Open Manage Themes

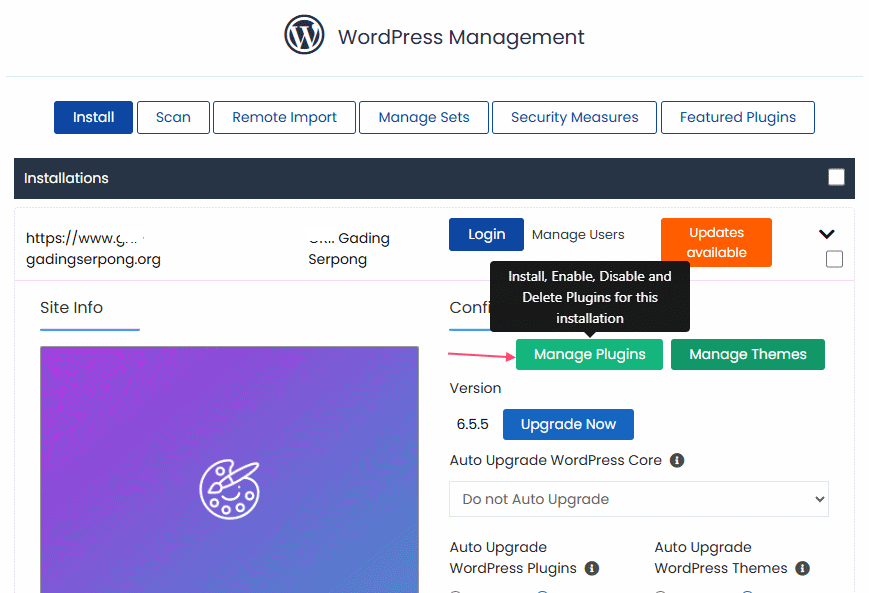[748, 354]
